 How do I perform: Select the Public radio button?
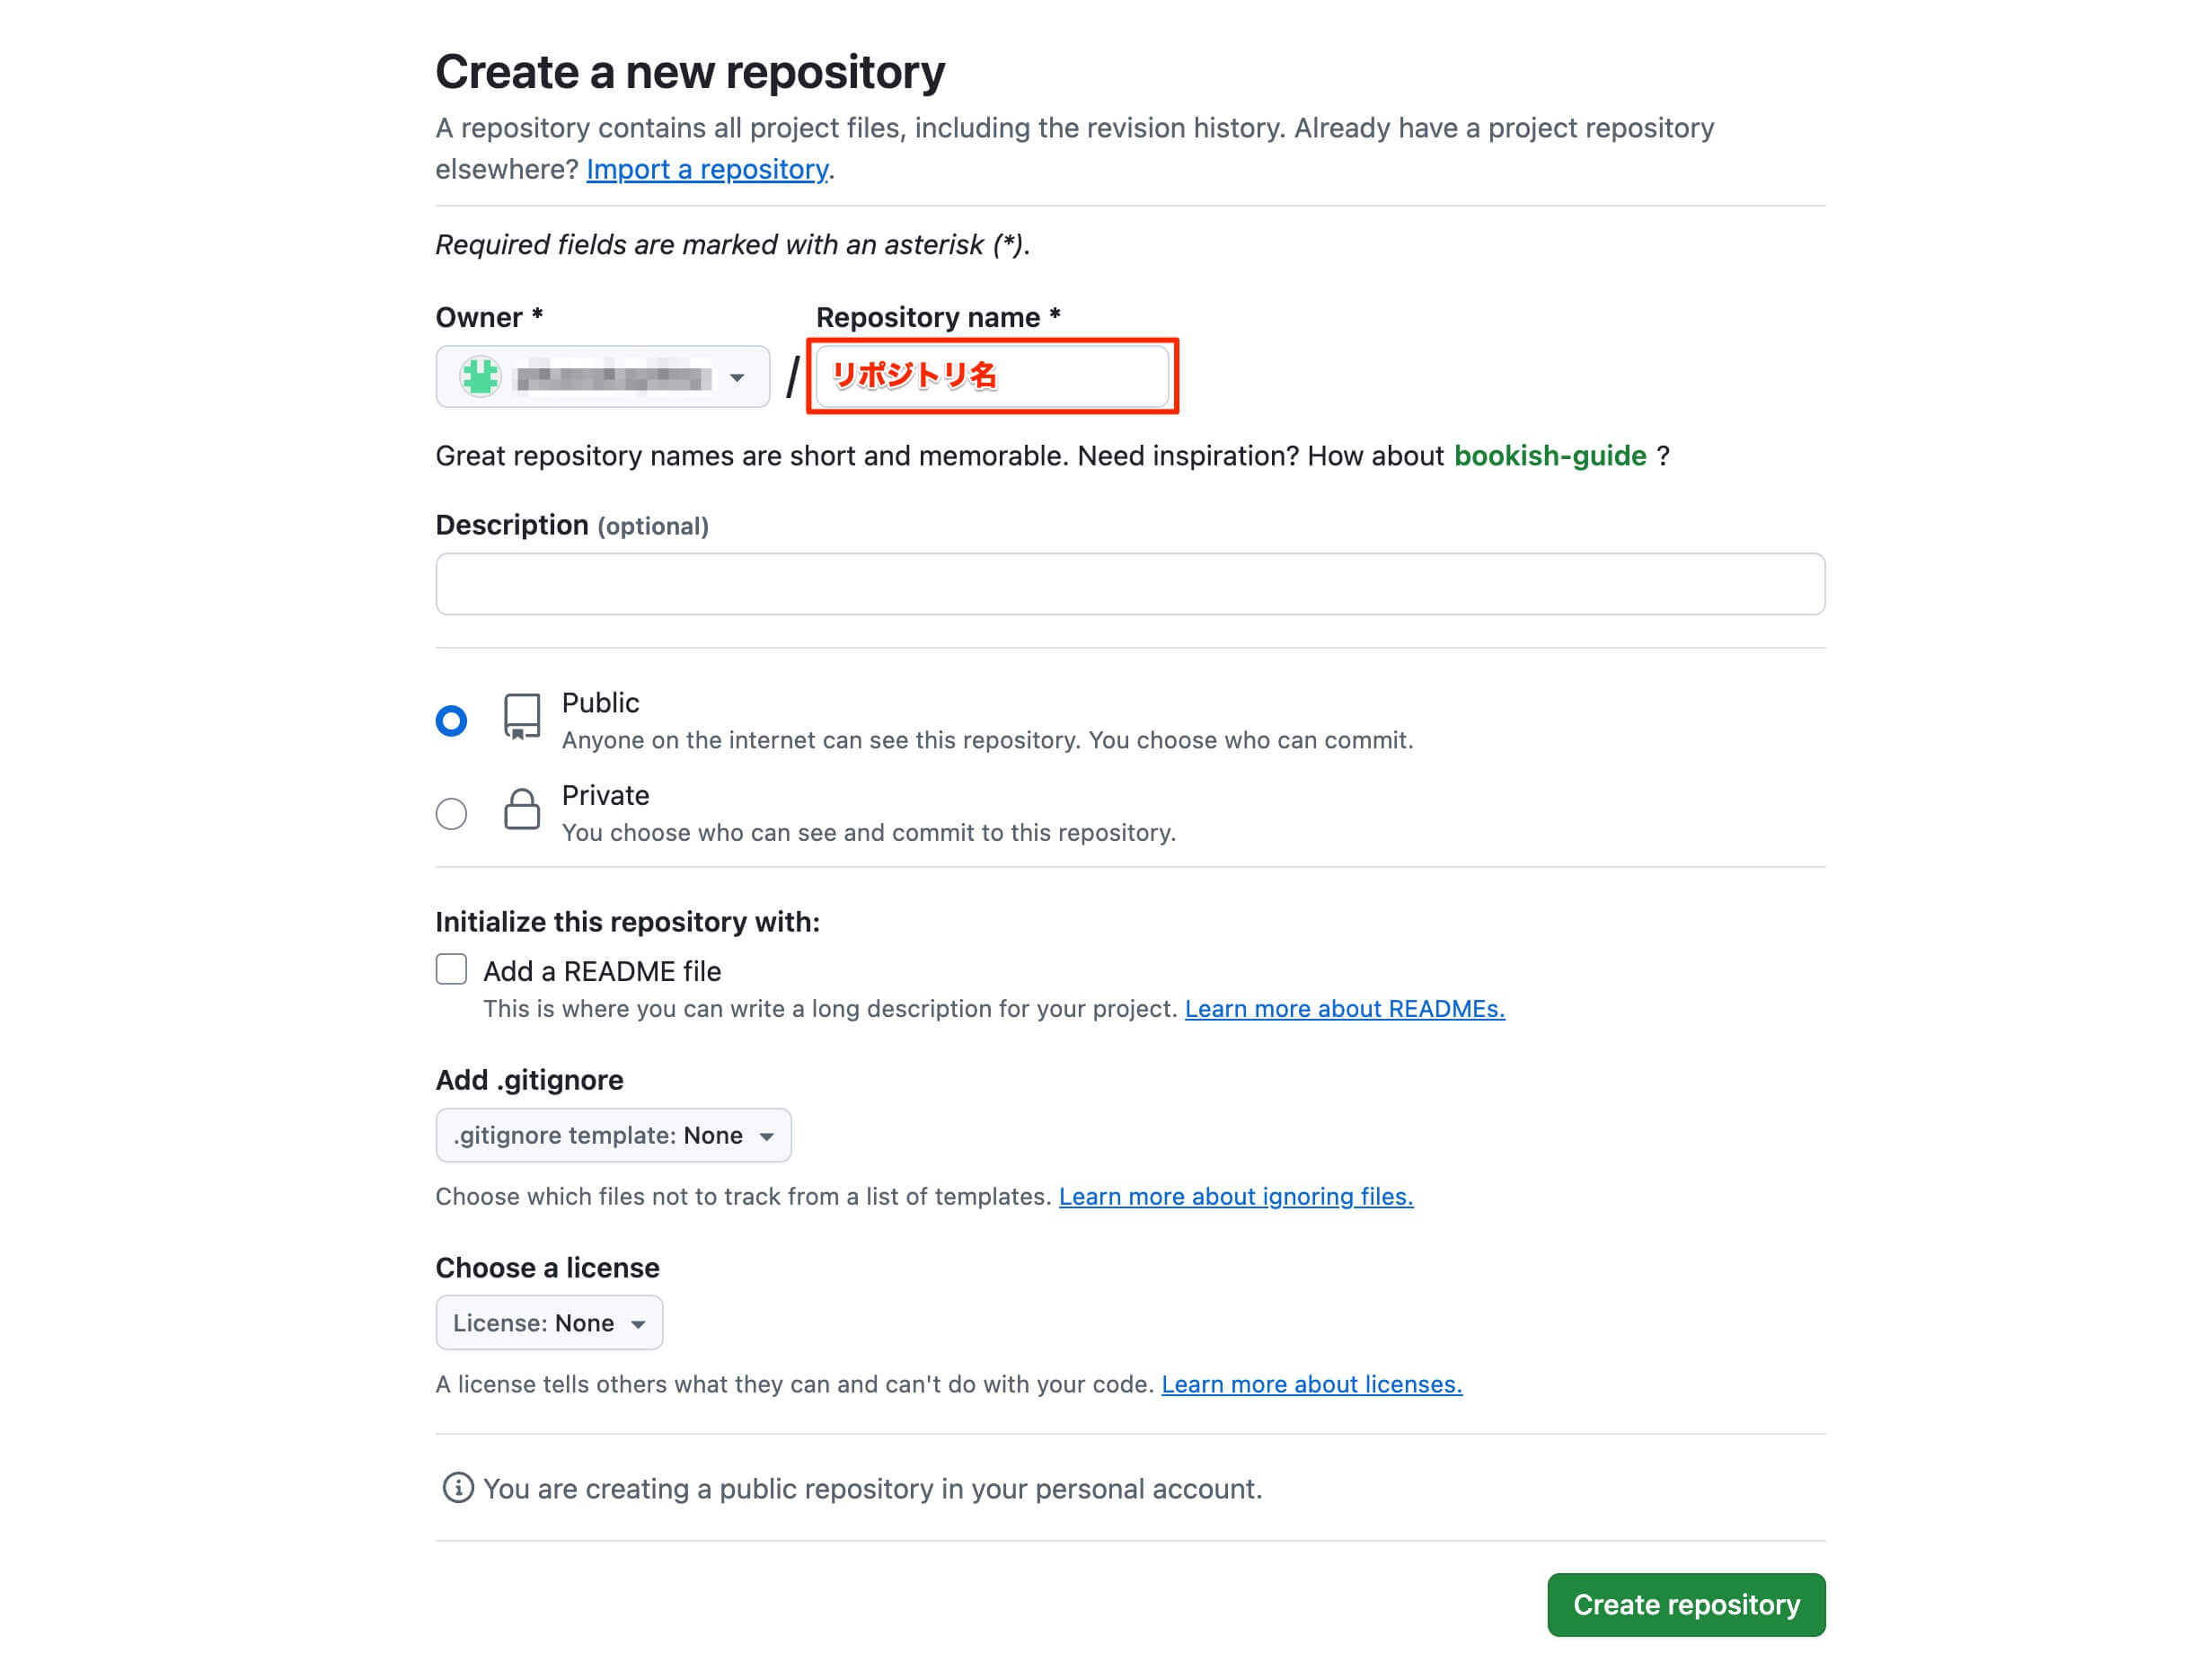451,721
